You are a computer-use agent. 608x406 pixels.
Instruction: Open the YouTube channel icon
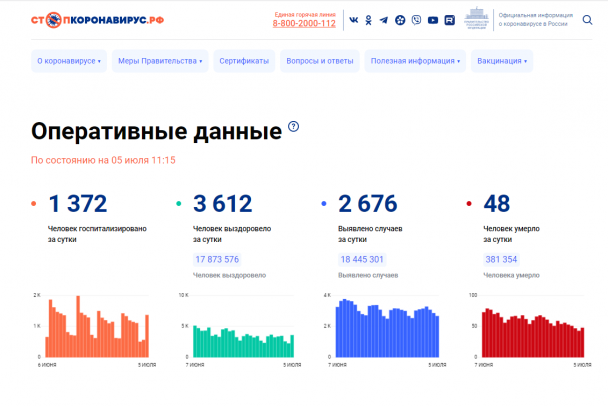pos(433,20)
